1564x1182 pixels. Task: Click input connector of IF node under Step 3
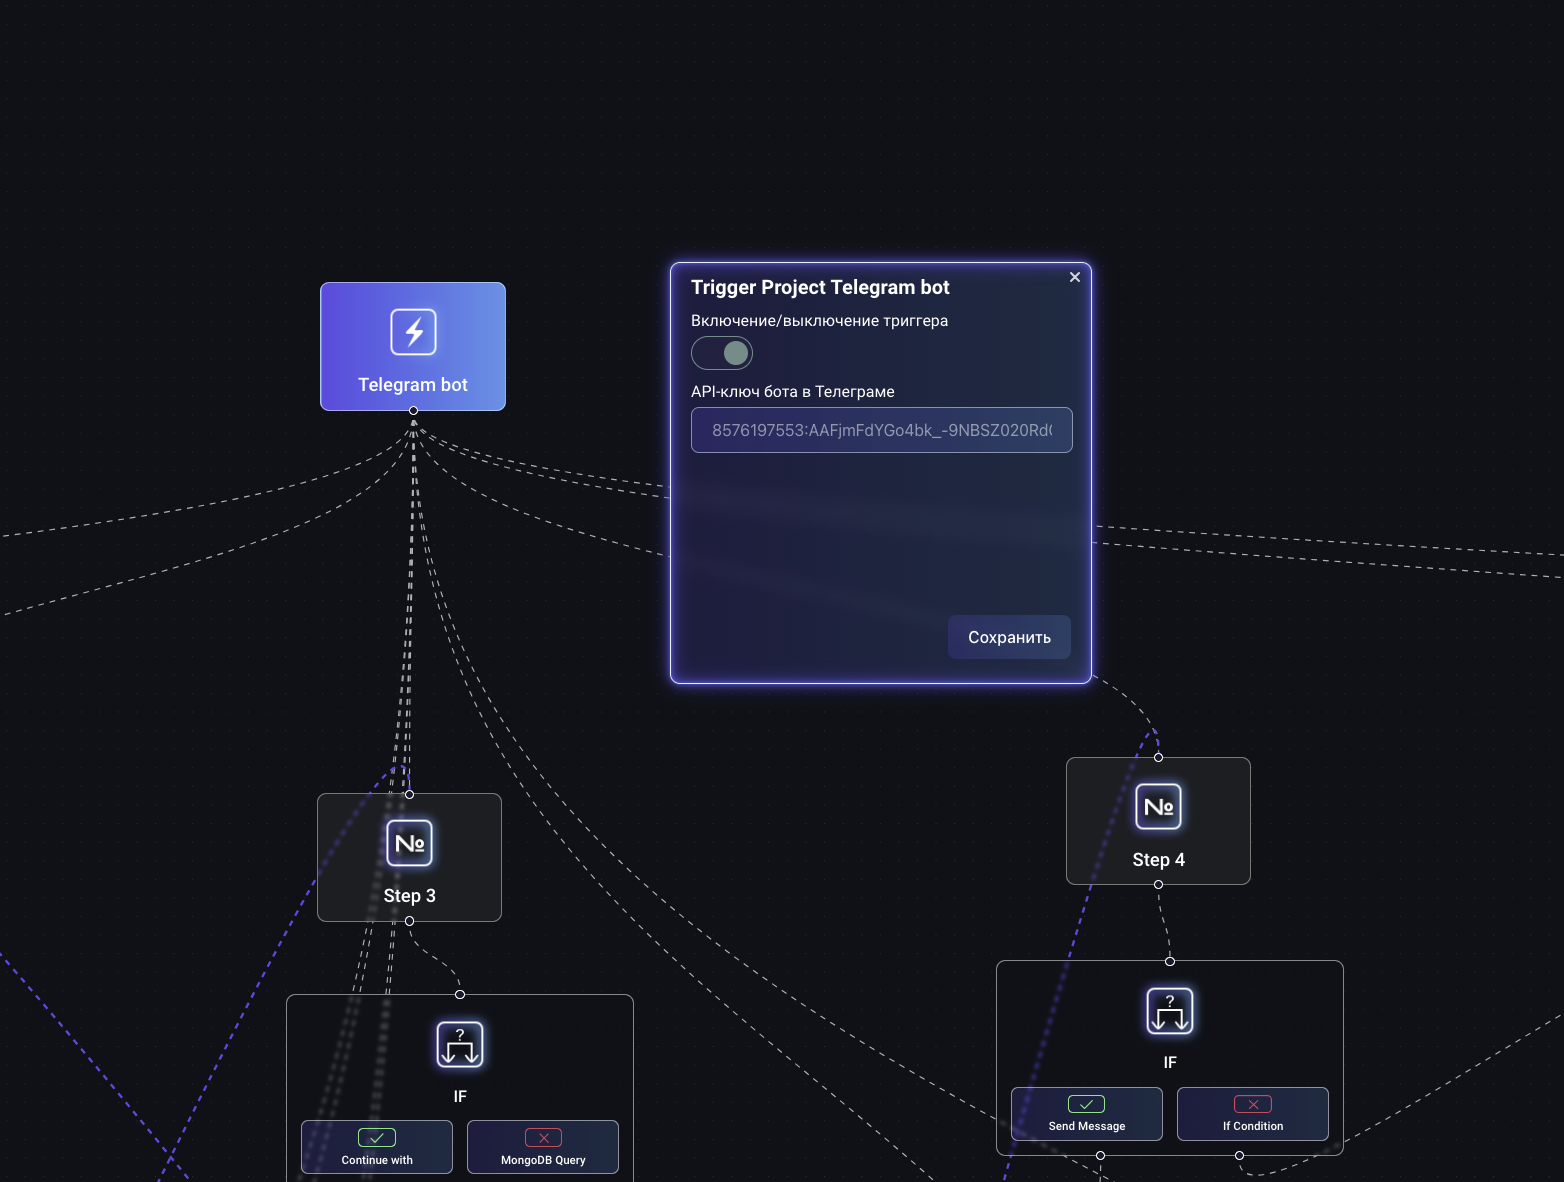[x=460, y=994]
